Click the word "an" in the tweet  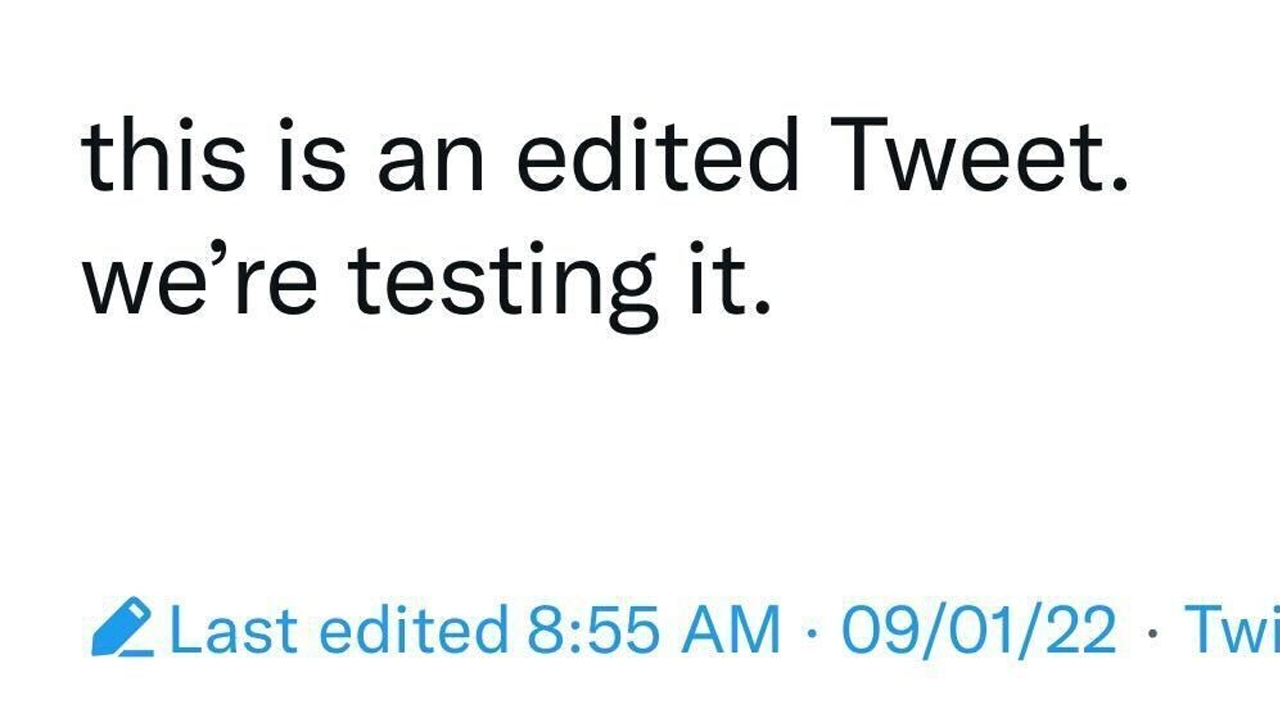point(430,165)
